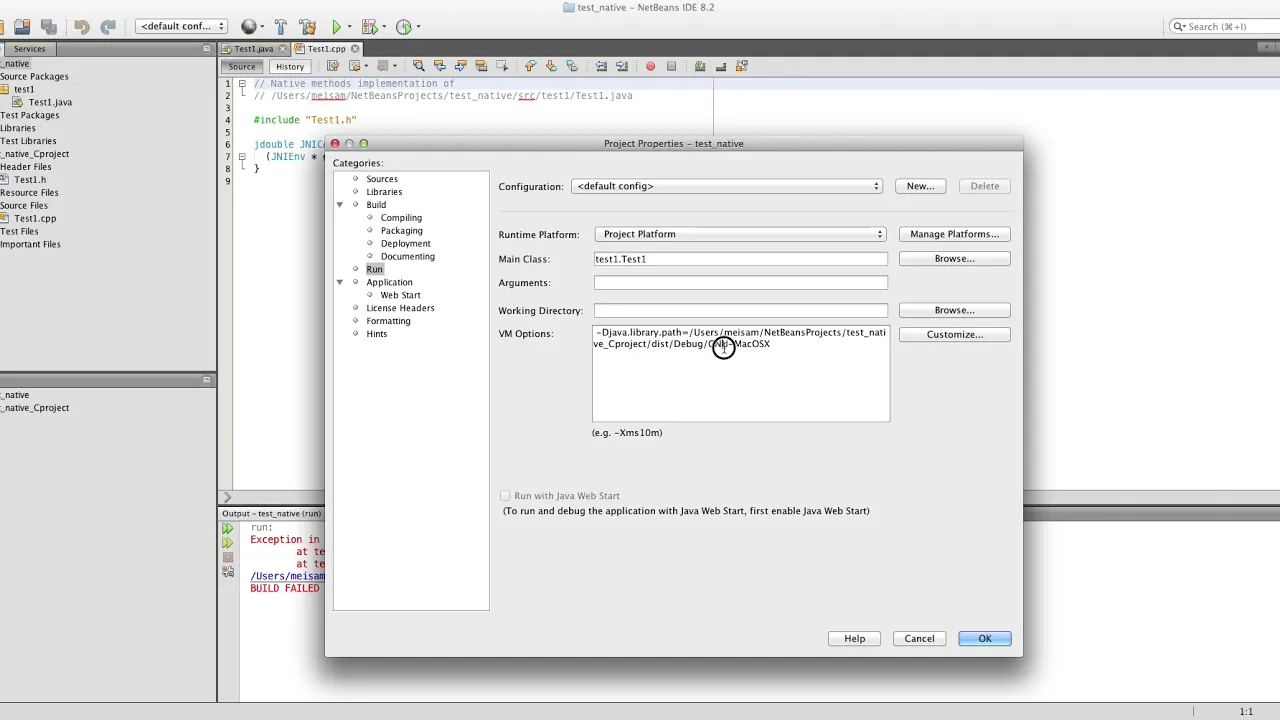Click Next Bookmark icon in editor toolbar
The image size is (1280, 720).
coord(551,66)
